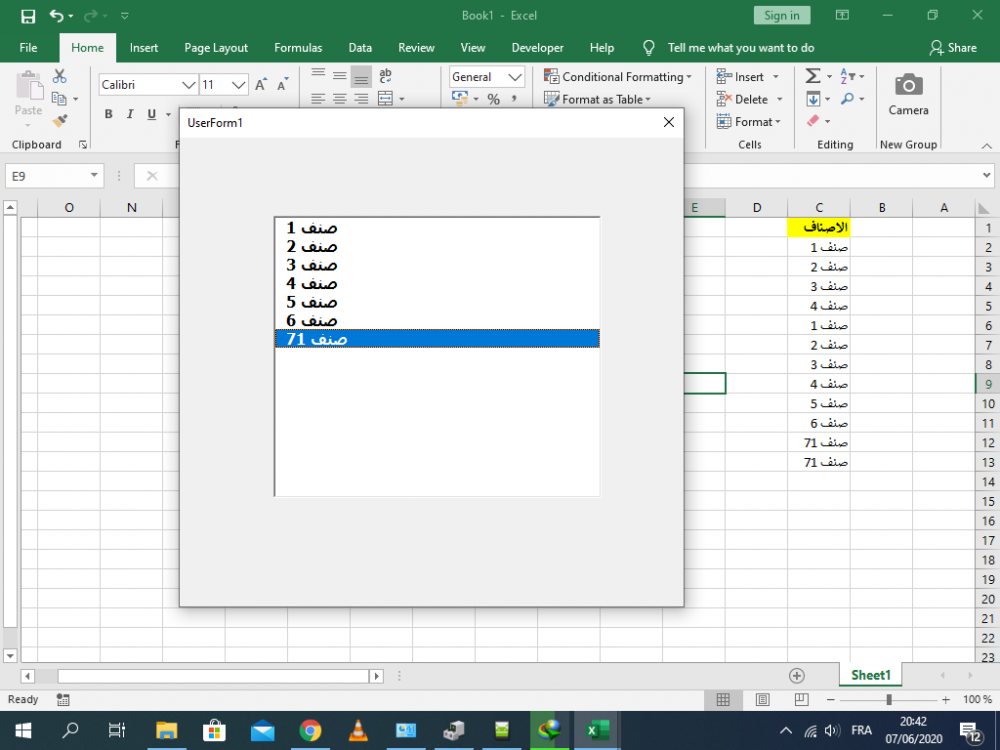Click the Format Painter brush icon
1000x750 pixels.
tap(60, 121)
